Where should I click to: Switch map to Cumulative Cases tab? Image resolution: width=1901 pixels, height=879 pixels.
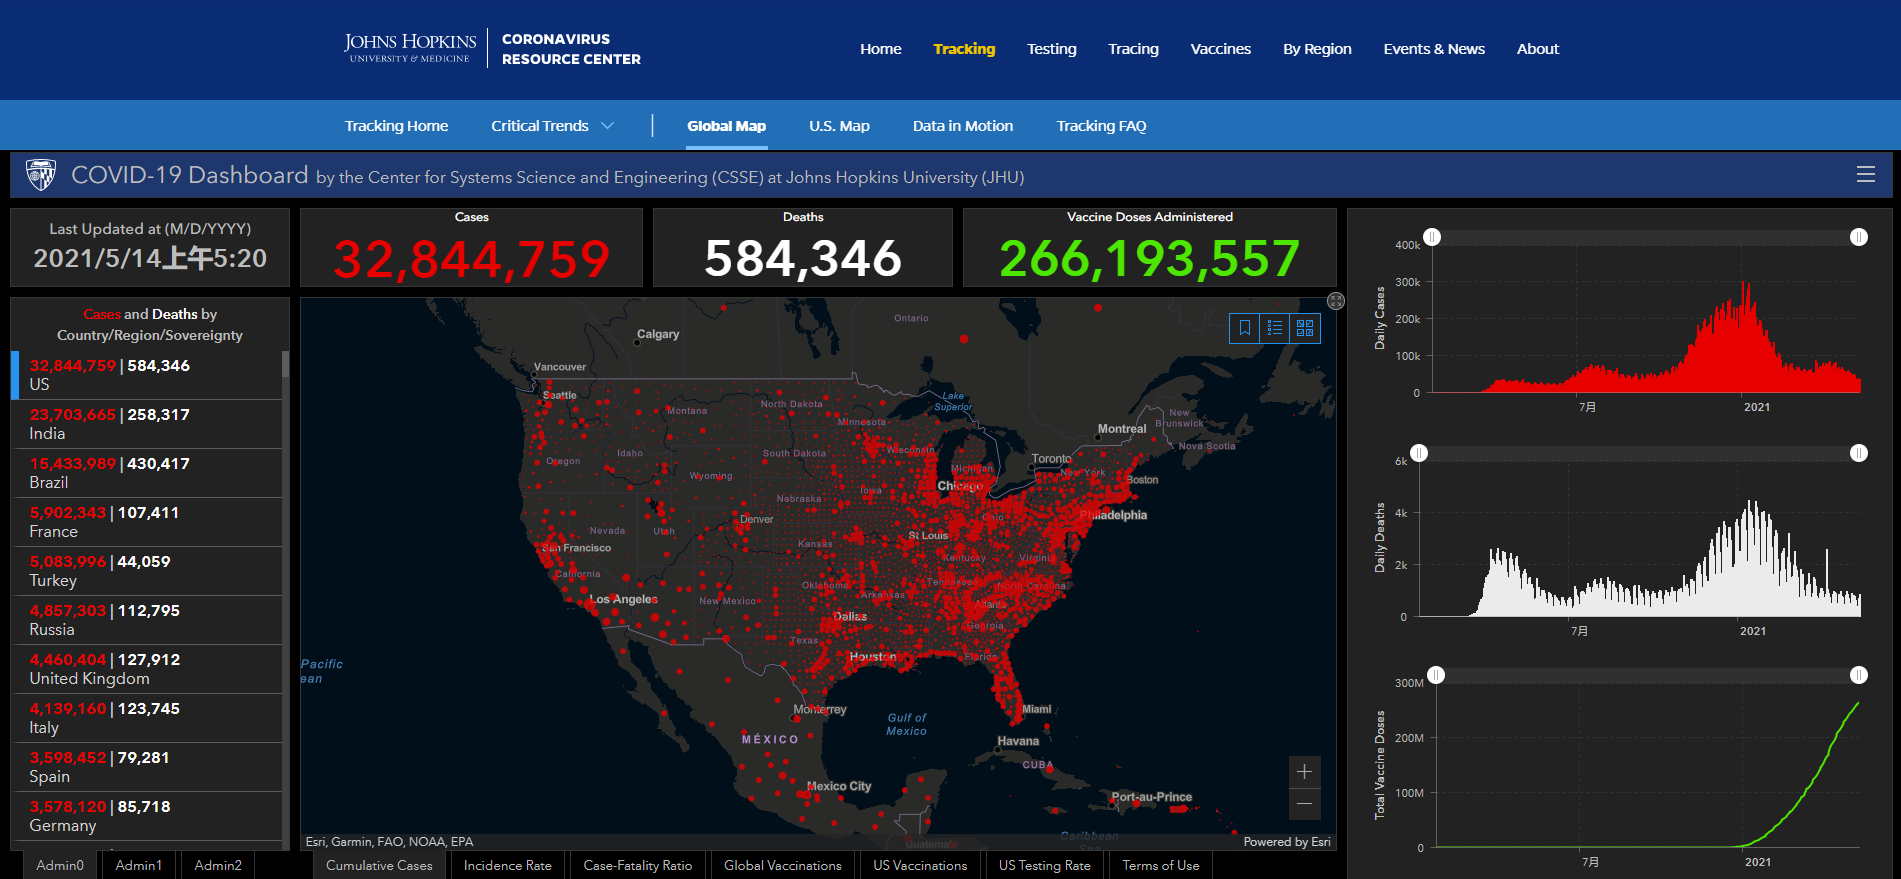pos(379,865)
